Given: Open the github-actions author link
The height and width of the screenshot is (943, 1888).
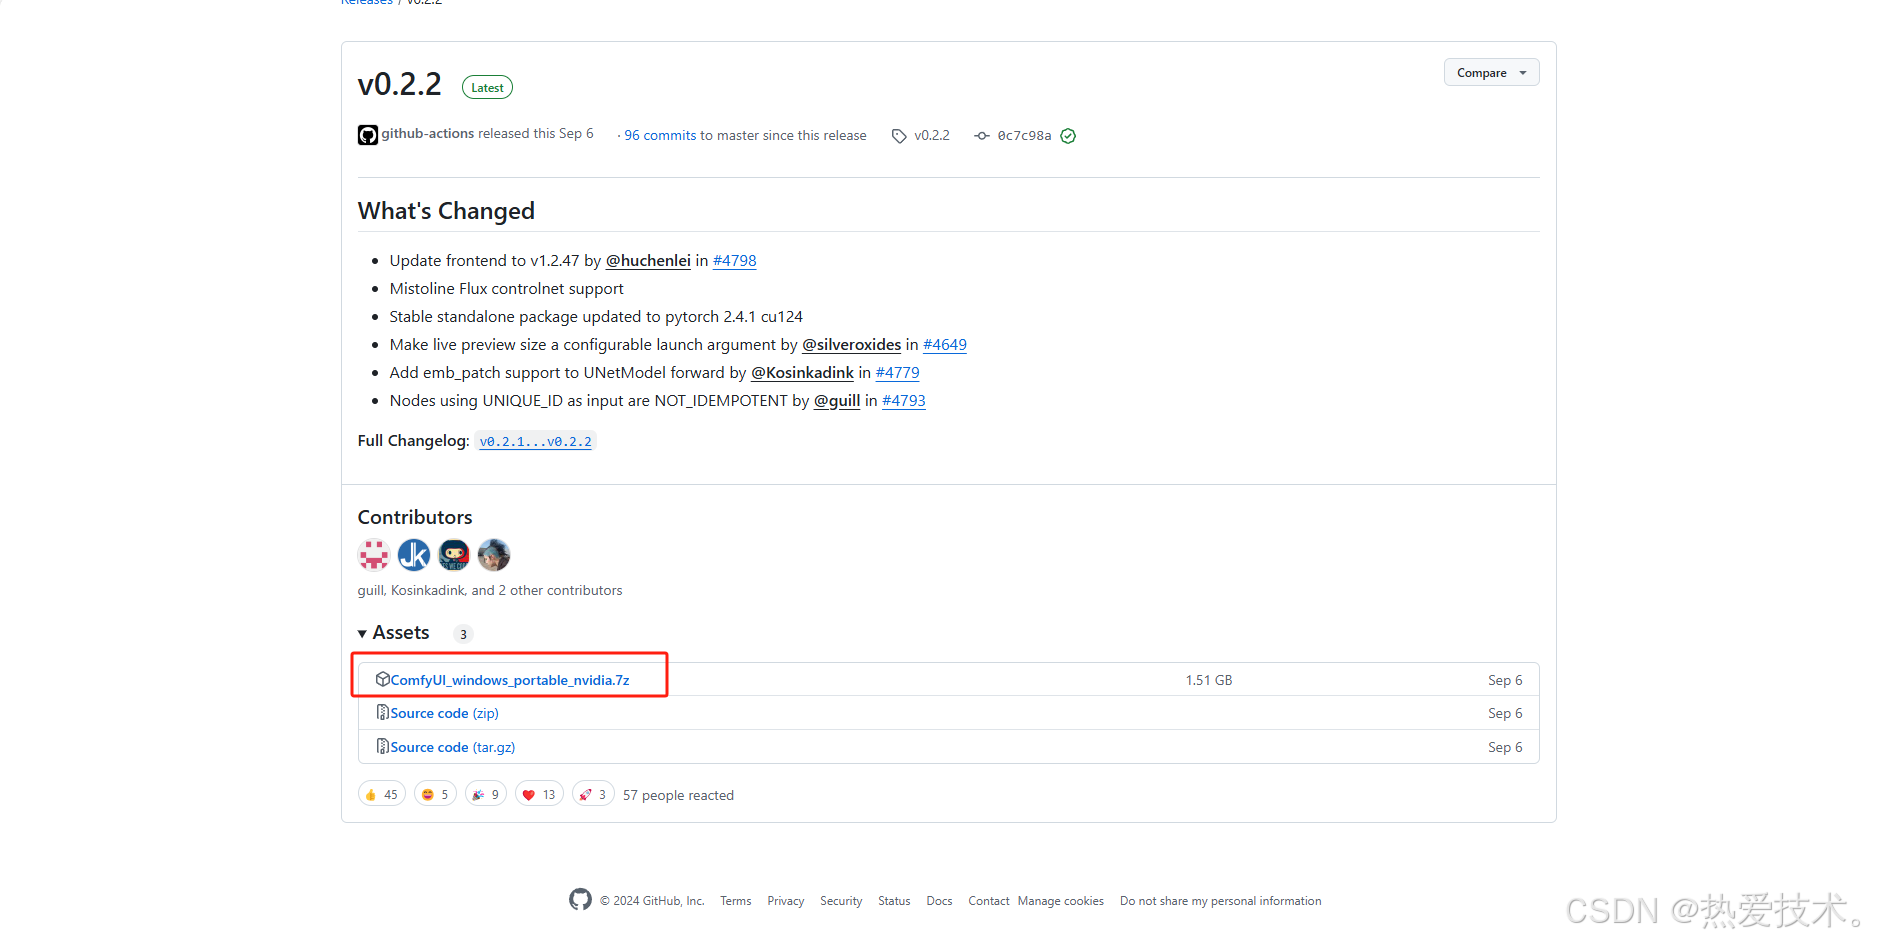Looking at the screenshot, I should 428,134.
